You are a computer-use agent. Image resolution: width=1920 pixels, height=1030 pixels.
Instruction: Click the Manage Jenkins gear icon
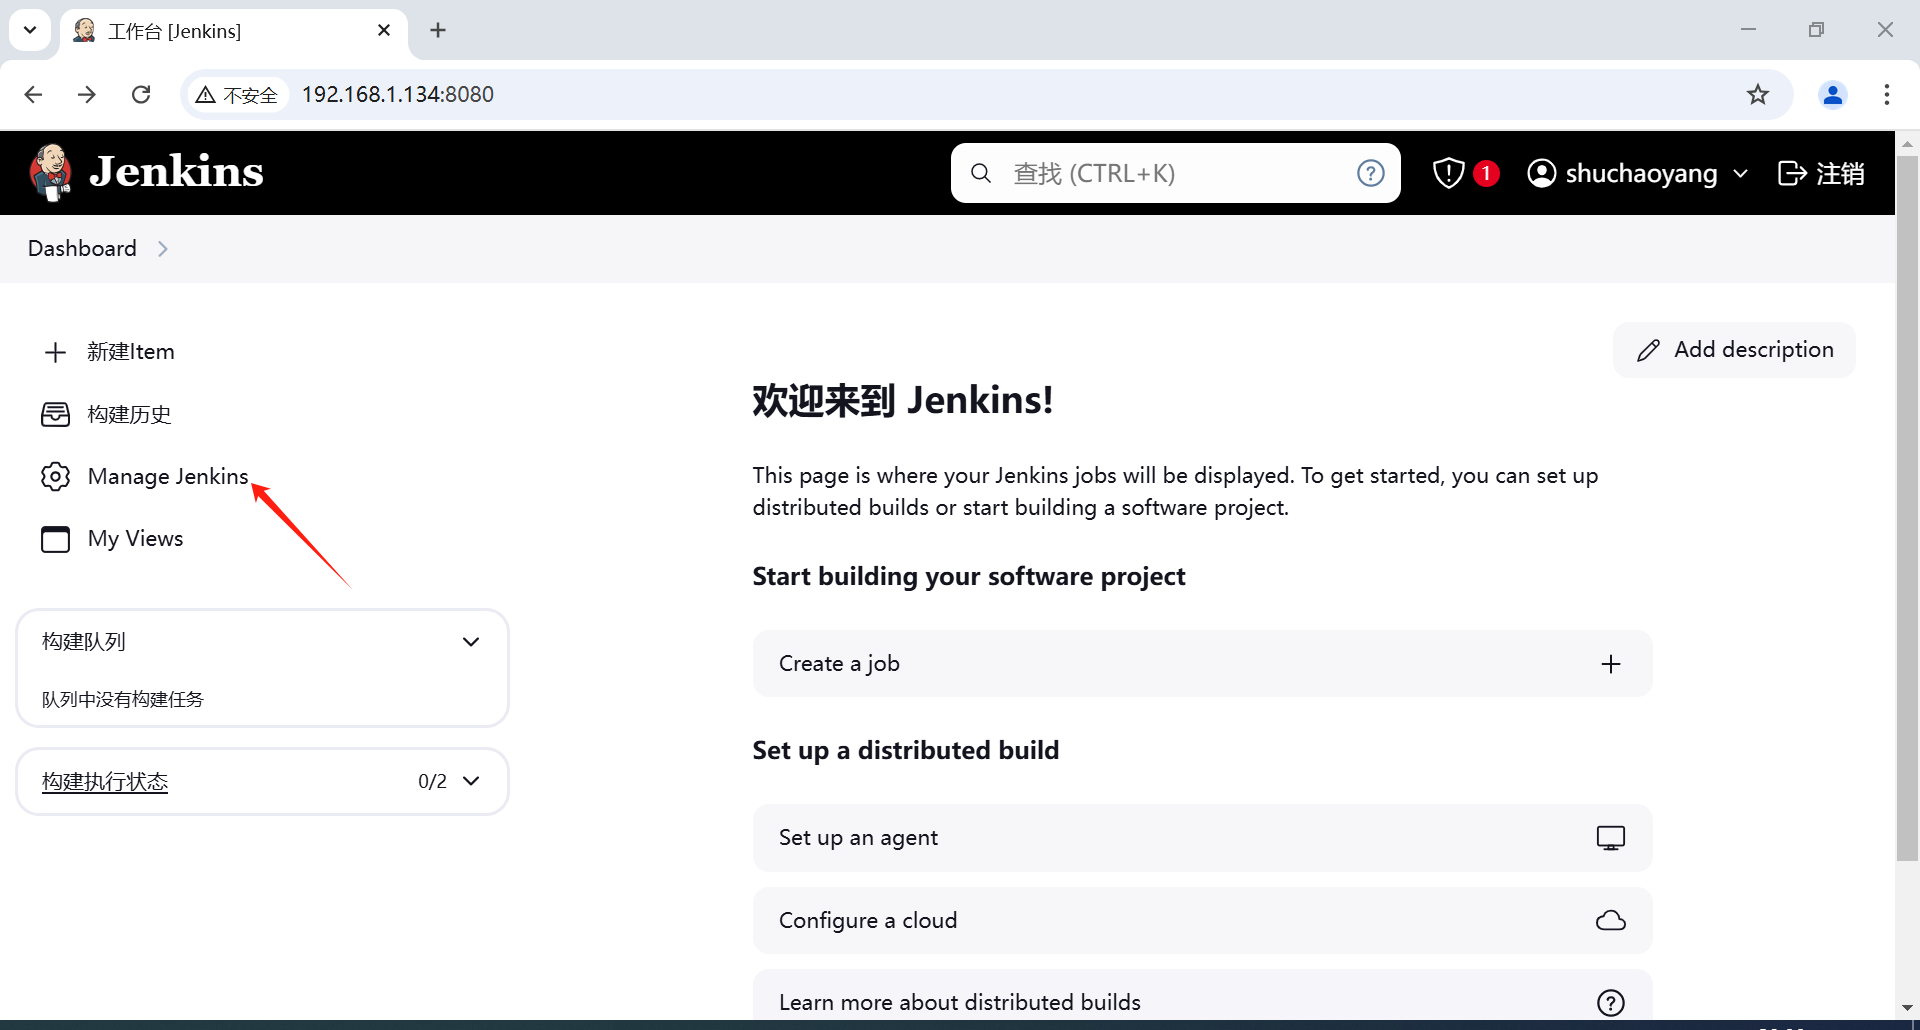click(x=55, y=476)
